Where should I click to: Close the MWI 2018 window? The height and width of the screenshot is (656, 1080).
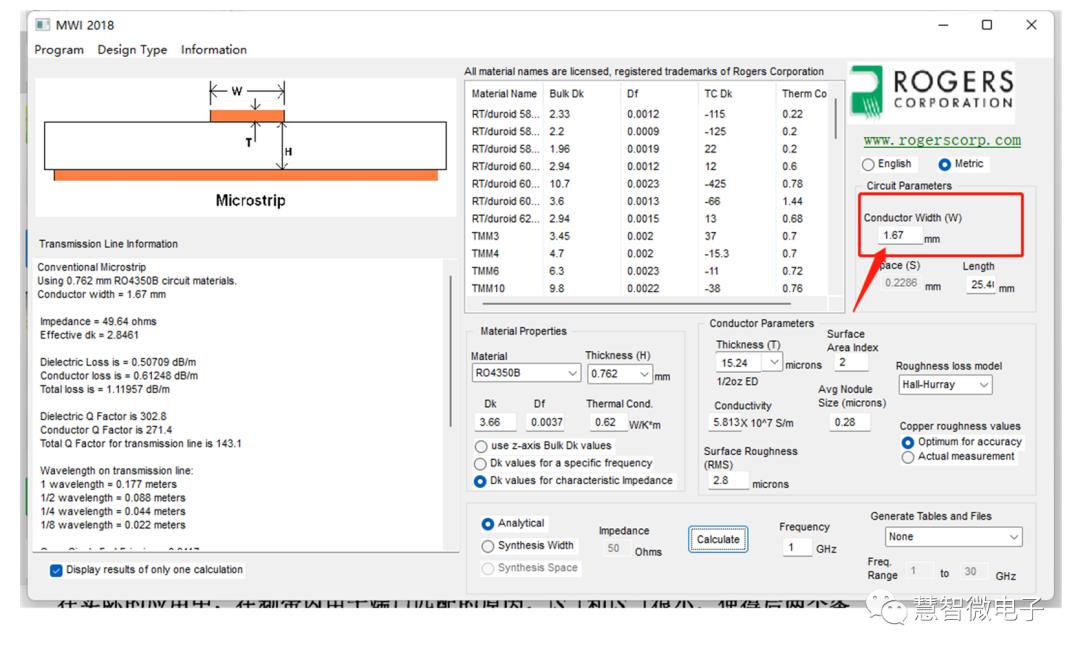coord(1031,25)
